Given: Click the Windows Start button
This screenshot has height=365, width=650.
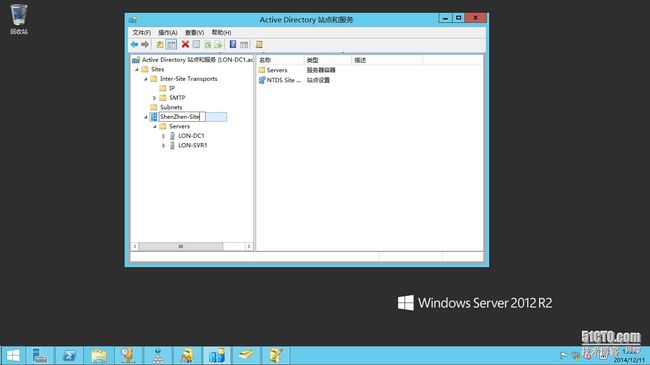Looking at the screenshot, I should tap(13, 355).
